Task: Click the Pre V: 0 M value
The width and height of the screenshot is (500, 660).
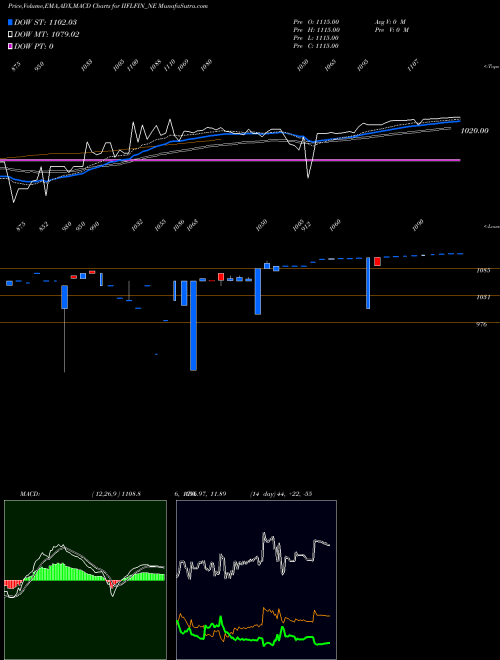Action: click(393, 30)
